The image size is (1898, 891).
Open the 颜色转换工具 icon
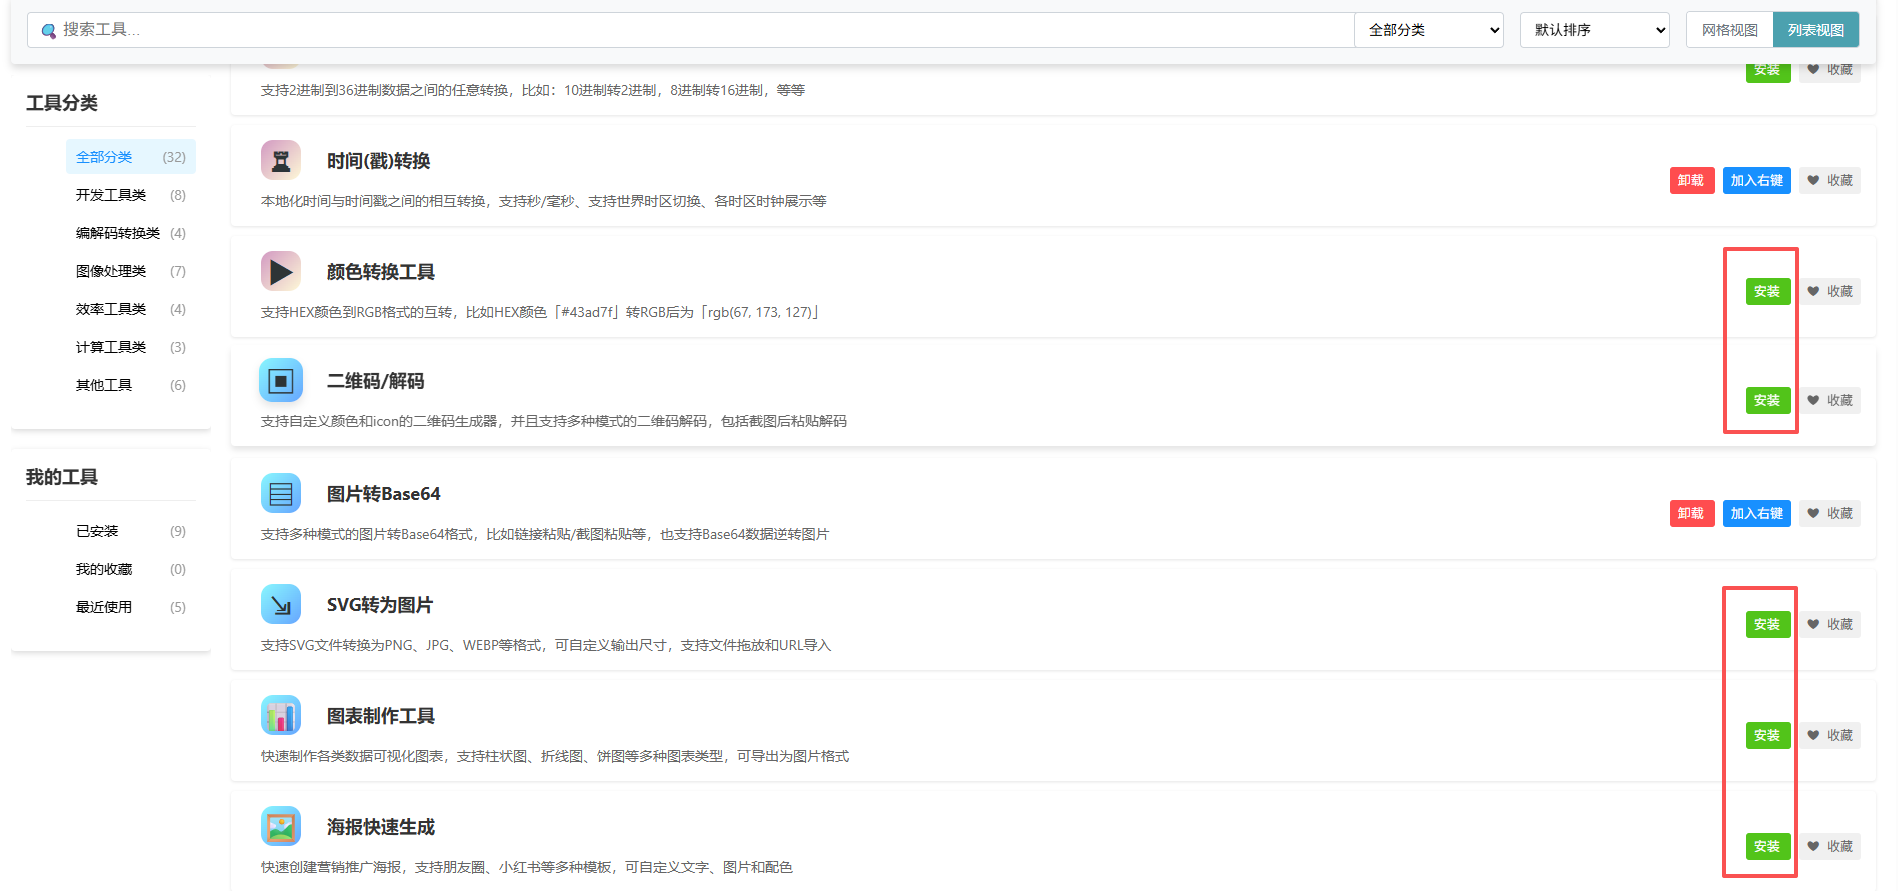(281, 271)
